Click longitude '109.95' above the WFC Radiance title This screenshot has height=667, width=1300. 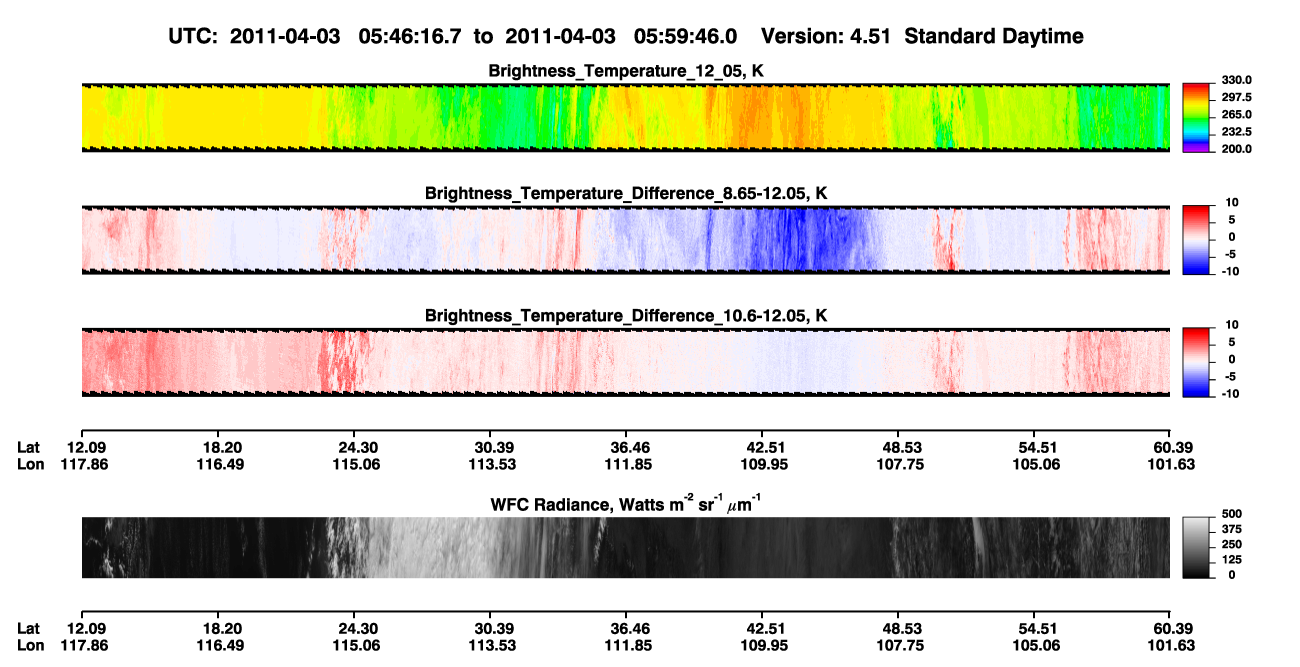(x=763, y=464)
